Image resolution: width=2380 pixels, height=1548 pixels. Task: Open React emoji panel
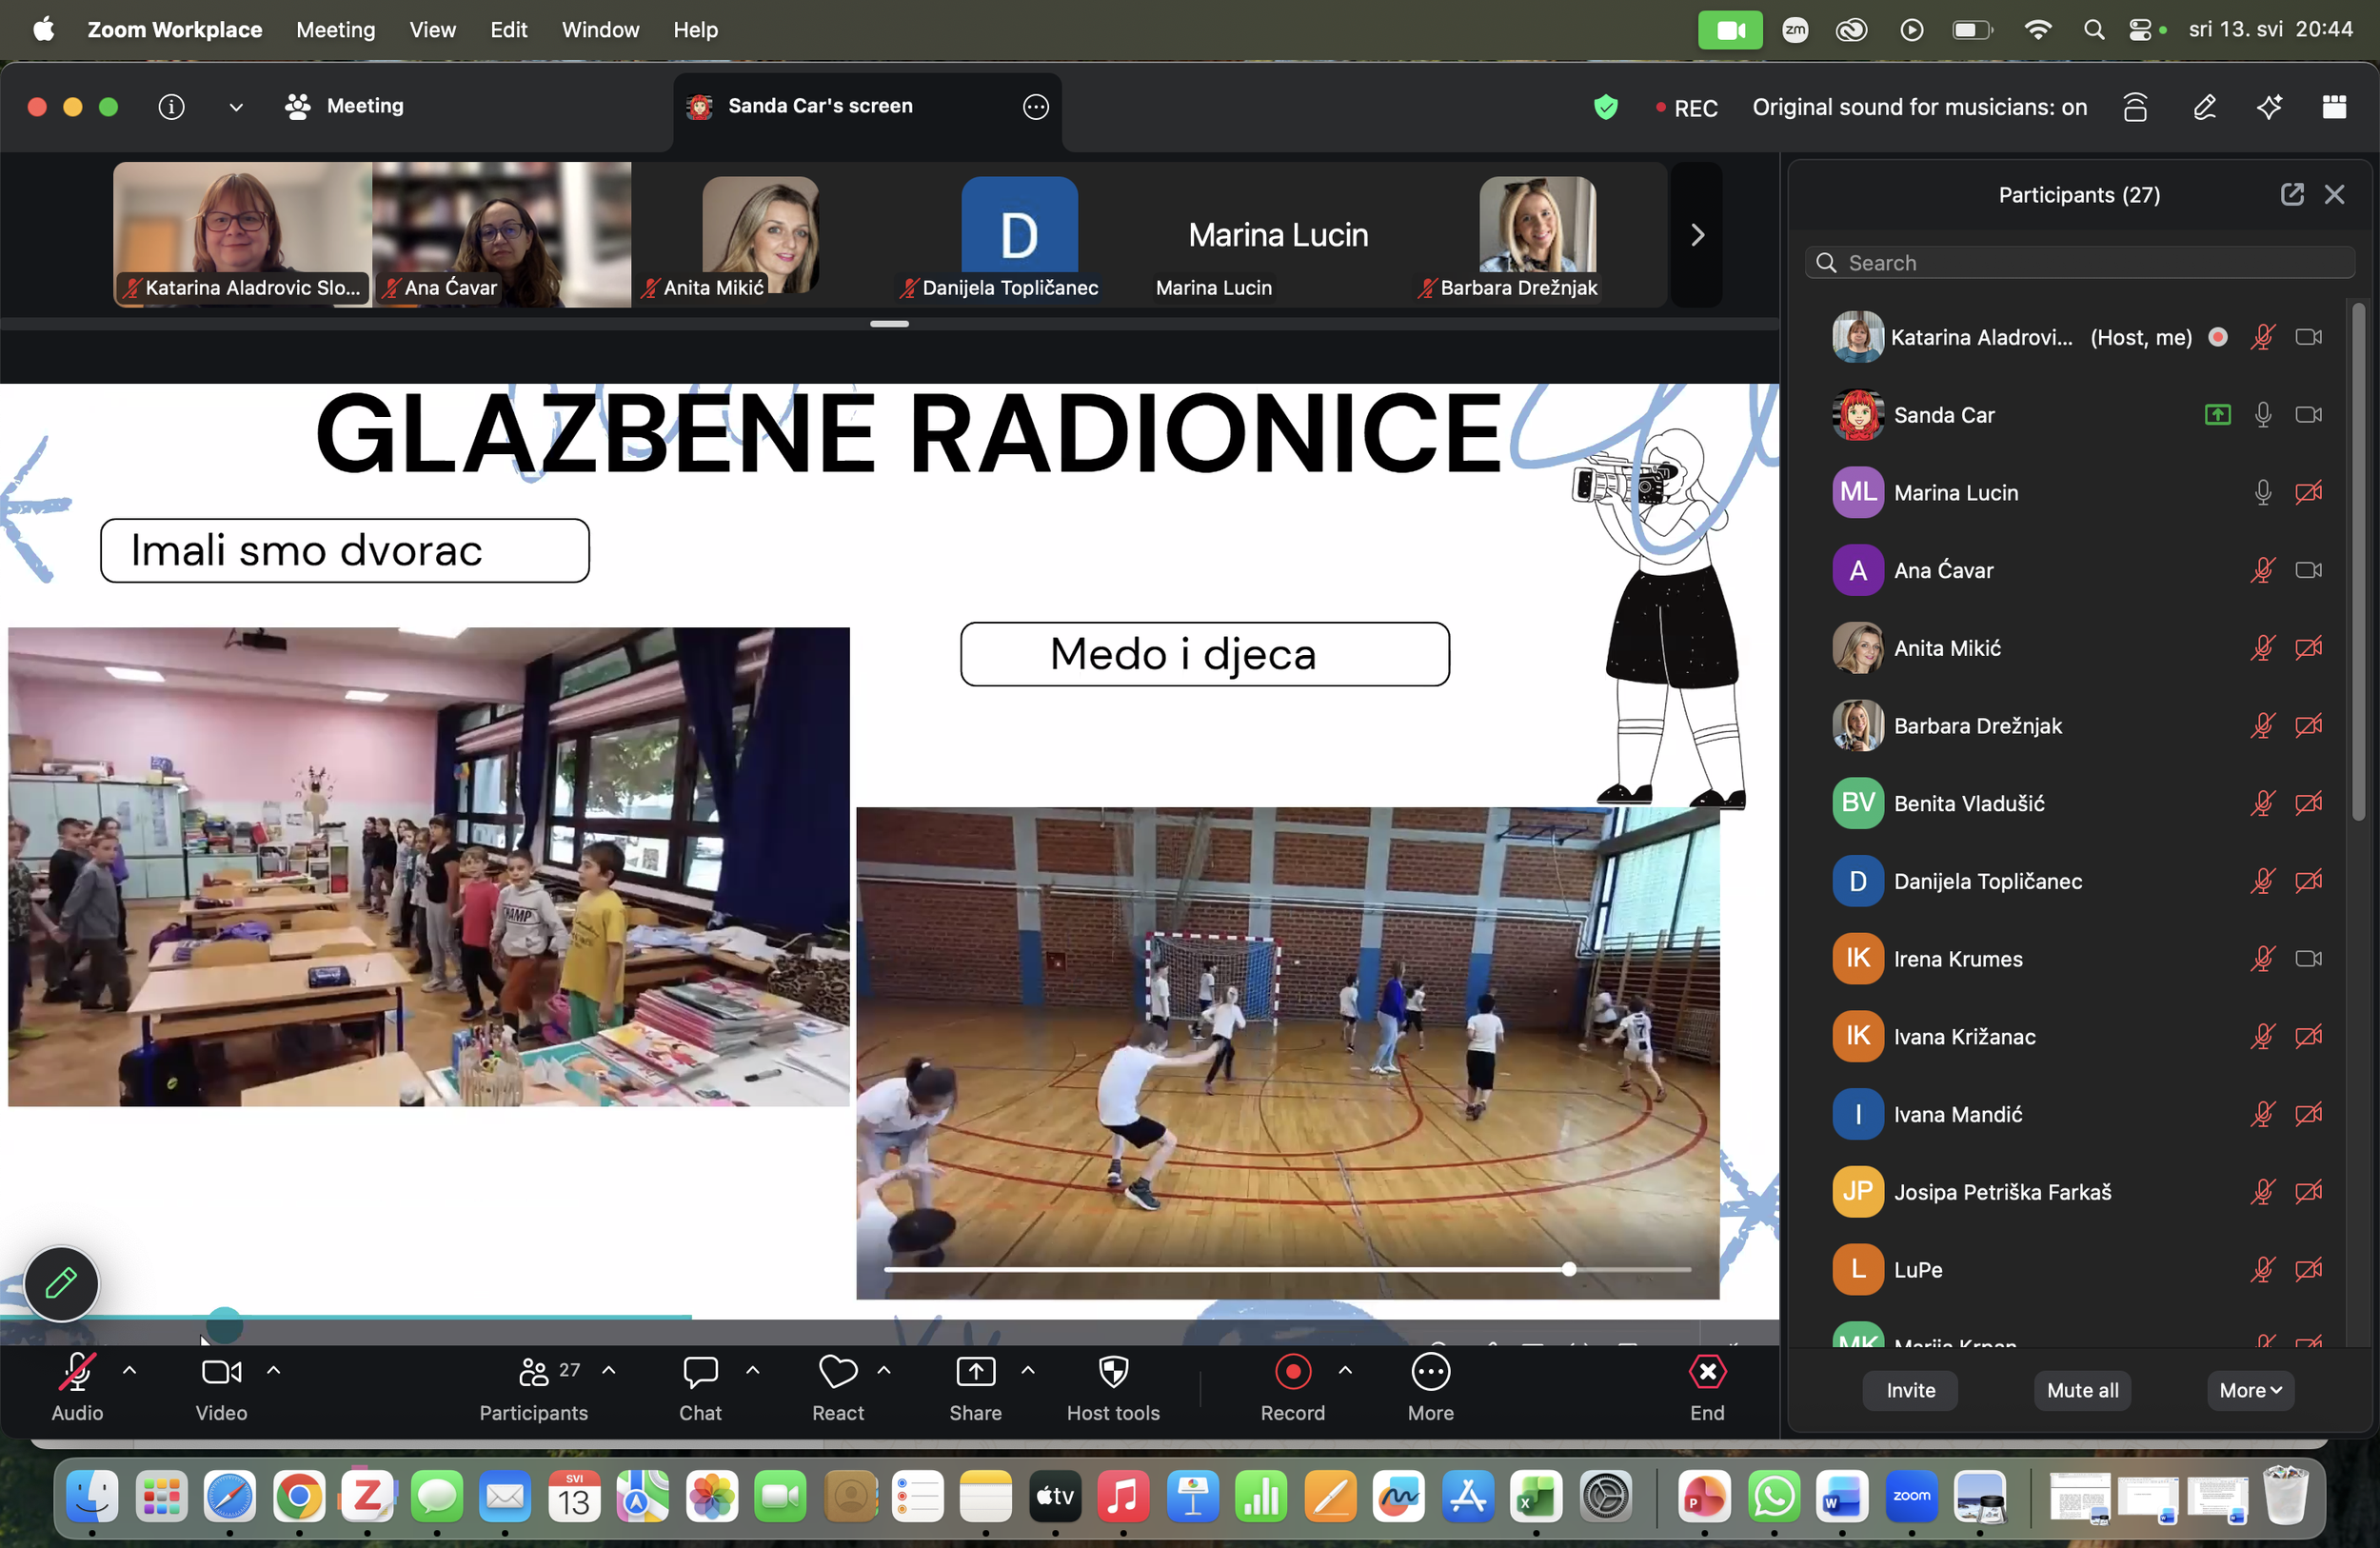tap(838, 1388)
